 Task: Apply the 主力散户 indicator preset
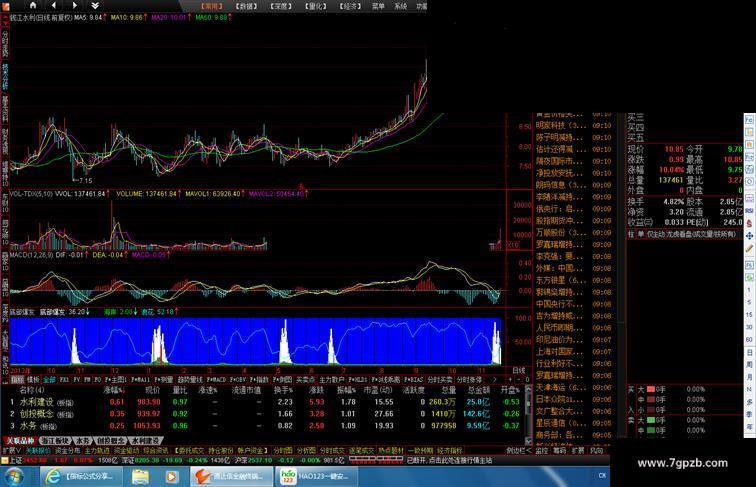(332, 380)
